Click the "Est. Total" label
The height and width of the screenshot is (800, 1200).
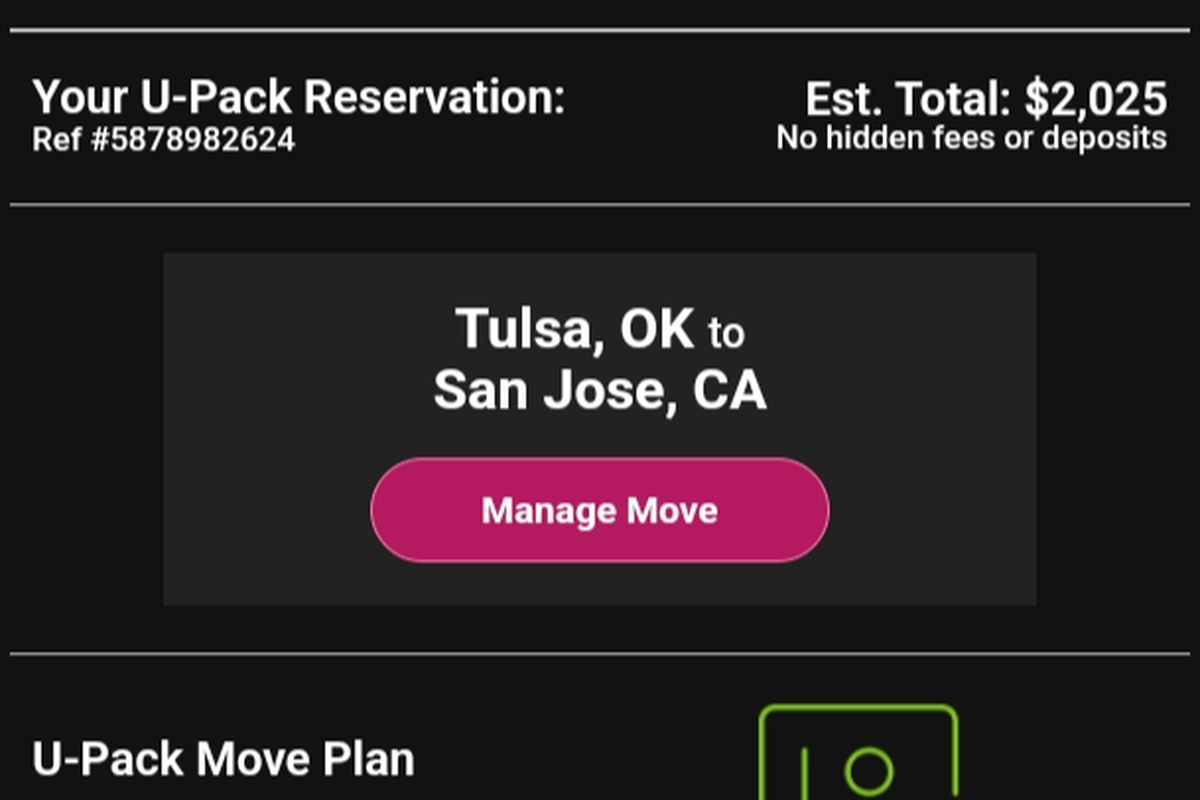910,99
